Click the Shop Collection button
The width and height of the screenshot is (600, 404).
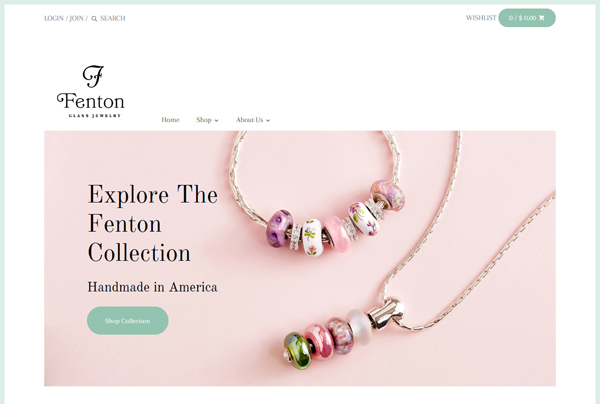pyautogui.click(x=128, y=321)
